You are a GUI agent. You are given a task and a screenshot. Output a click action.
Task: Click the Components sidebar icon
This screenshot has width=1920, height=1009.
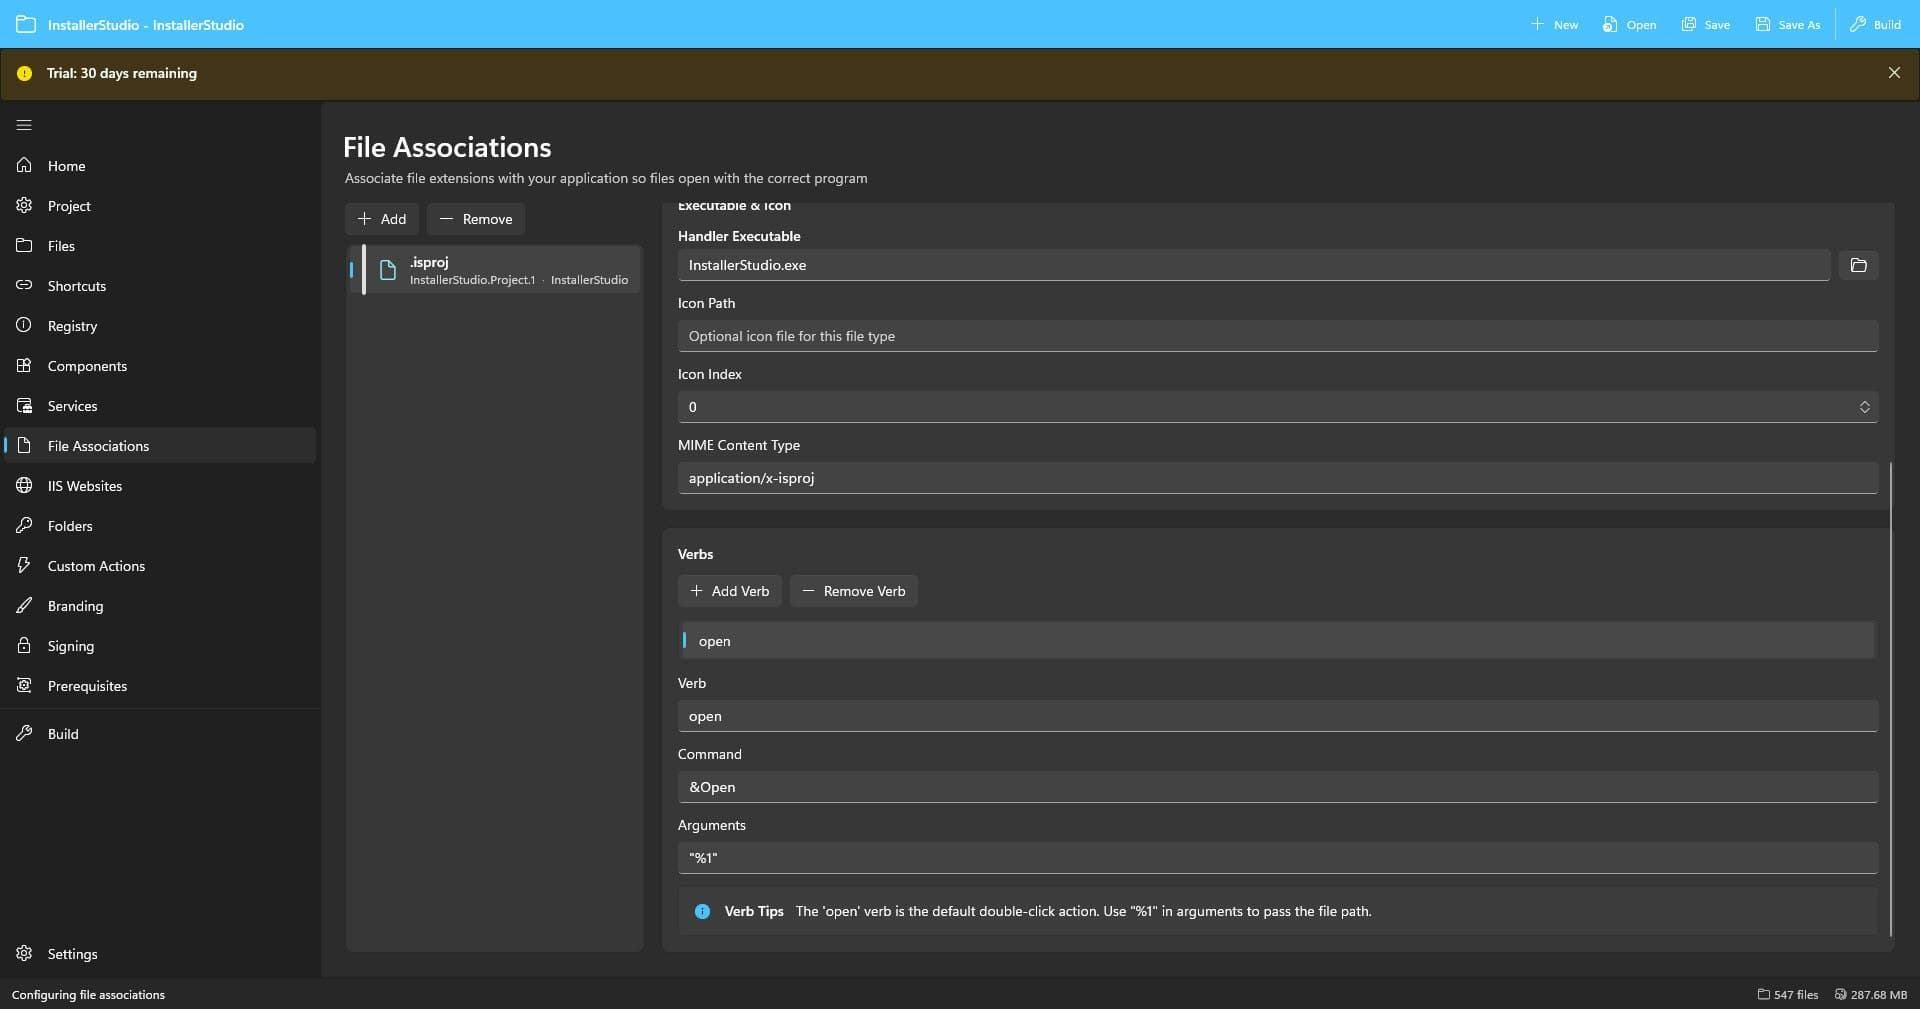[x=24, y=365]
